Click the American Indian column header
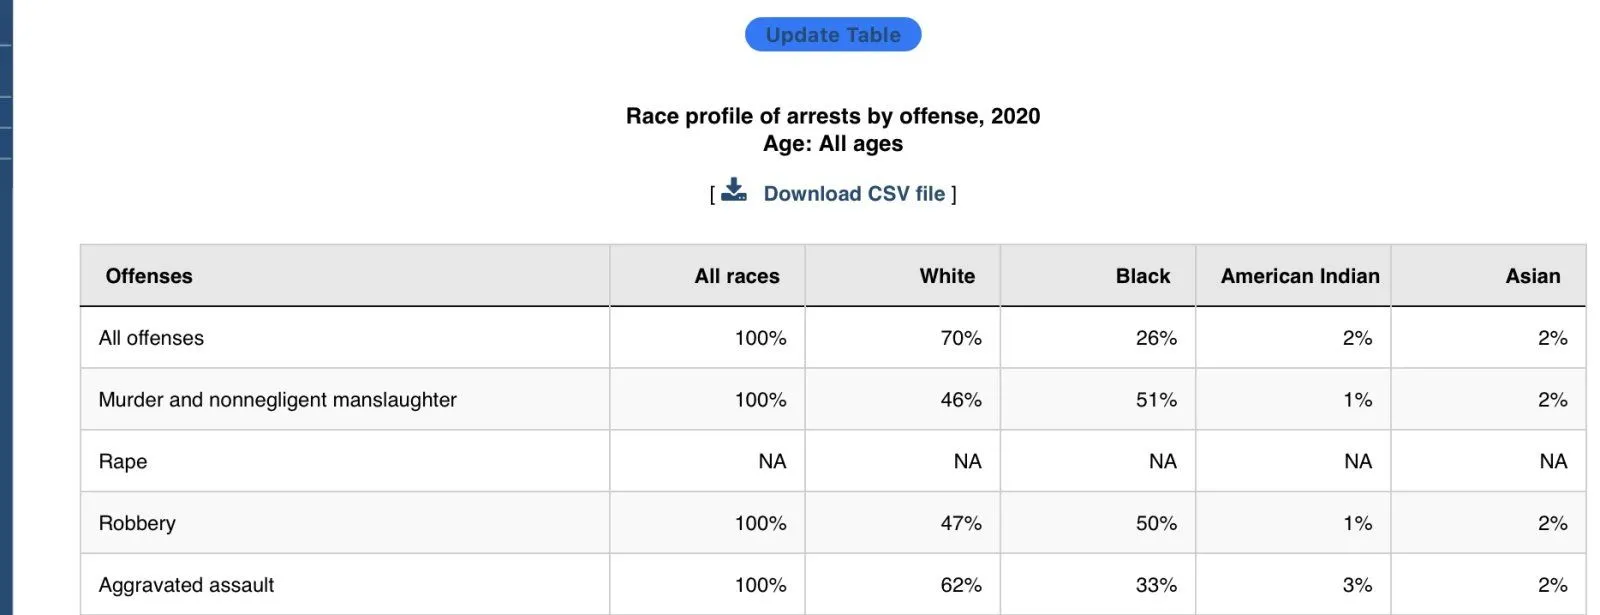 pos(1300,276)
